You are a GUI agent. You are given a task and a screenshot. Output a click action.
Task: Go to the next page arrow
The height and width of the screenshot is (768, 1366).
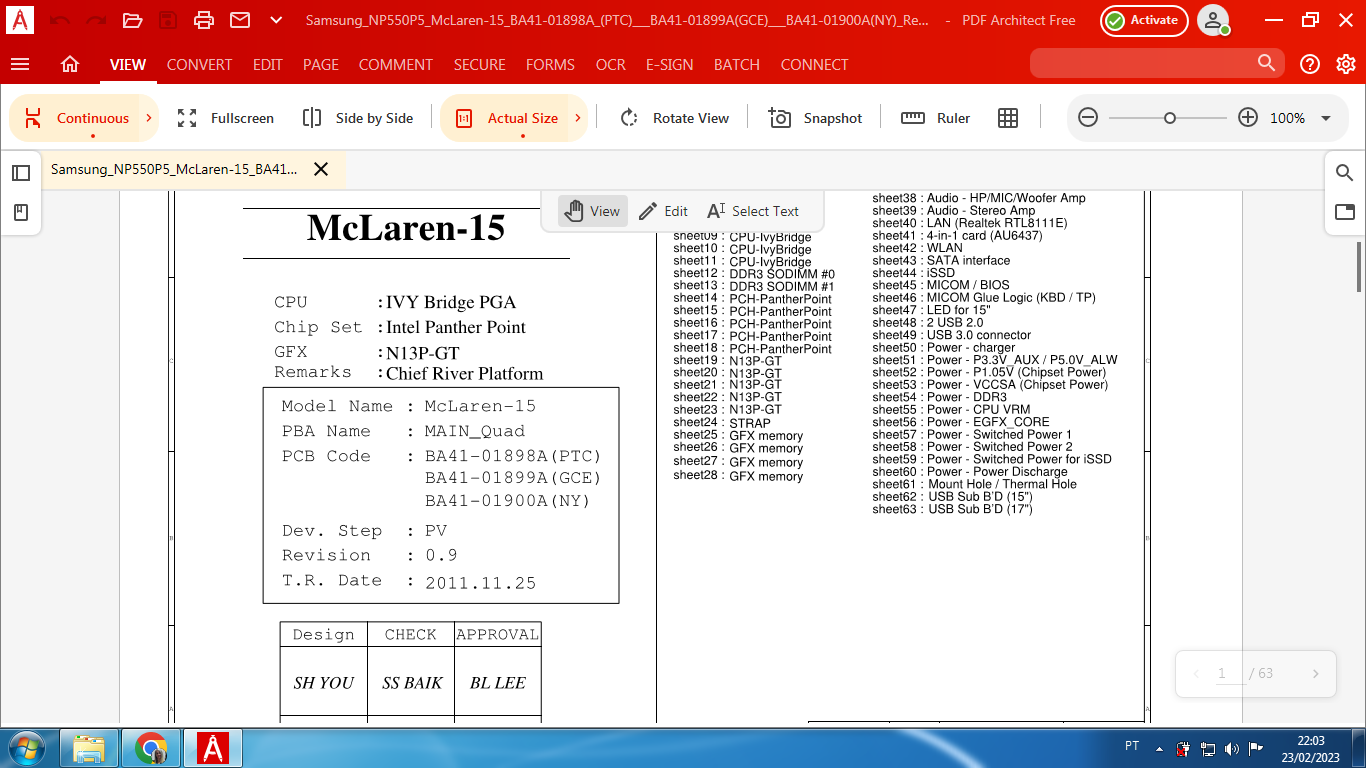coord(1316,674)
